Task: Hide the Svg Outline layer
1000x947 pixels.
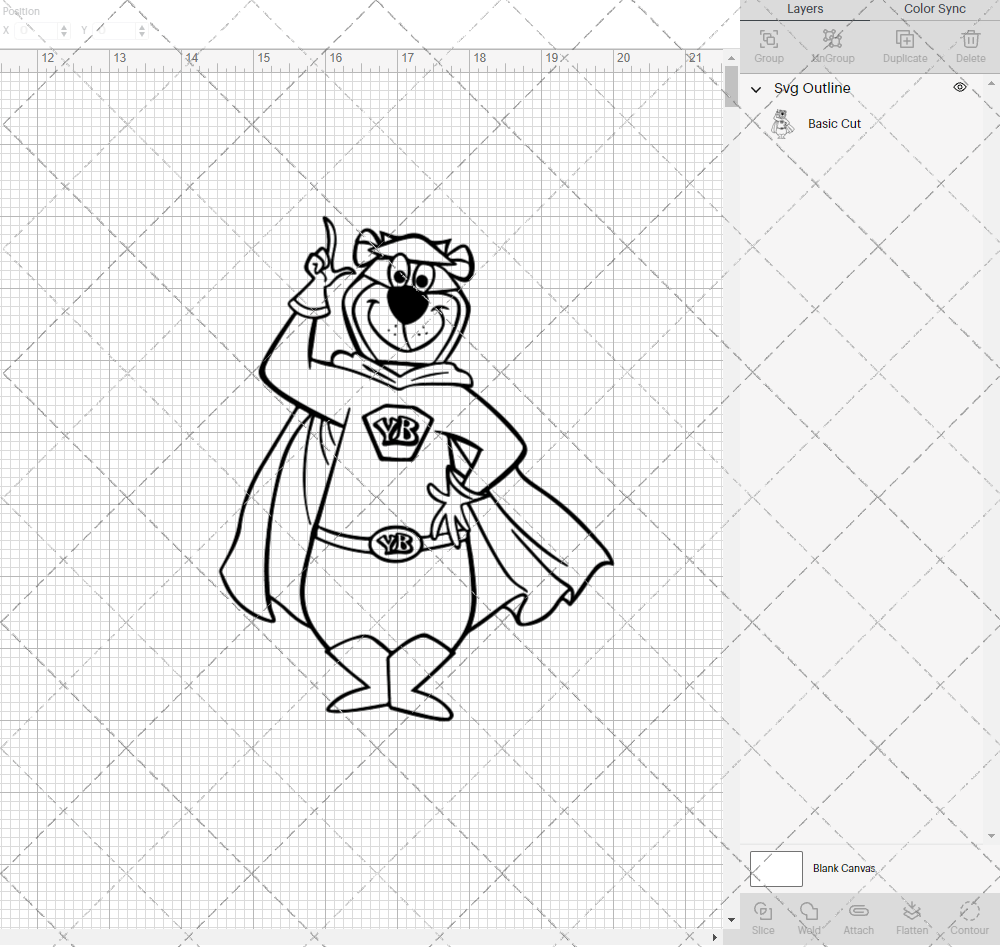Action: (x=960, y=87)
